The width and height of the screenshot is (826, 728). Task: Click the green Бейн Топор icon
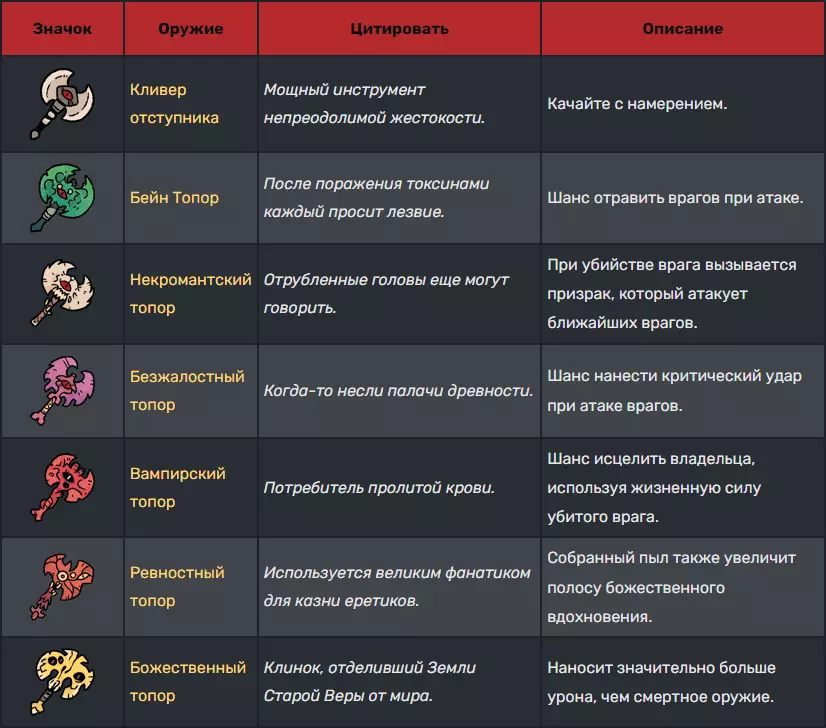point(64,197)
